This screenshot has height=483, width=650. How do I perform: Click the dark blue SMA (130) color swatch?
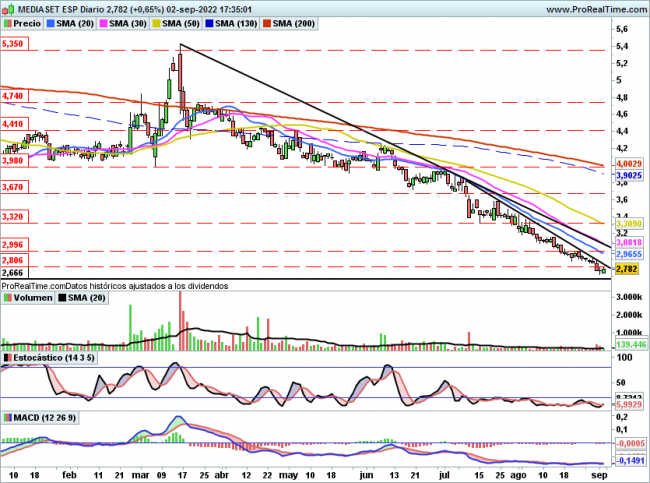tap(209, 24)
